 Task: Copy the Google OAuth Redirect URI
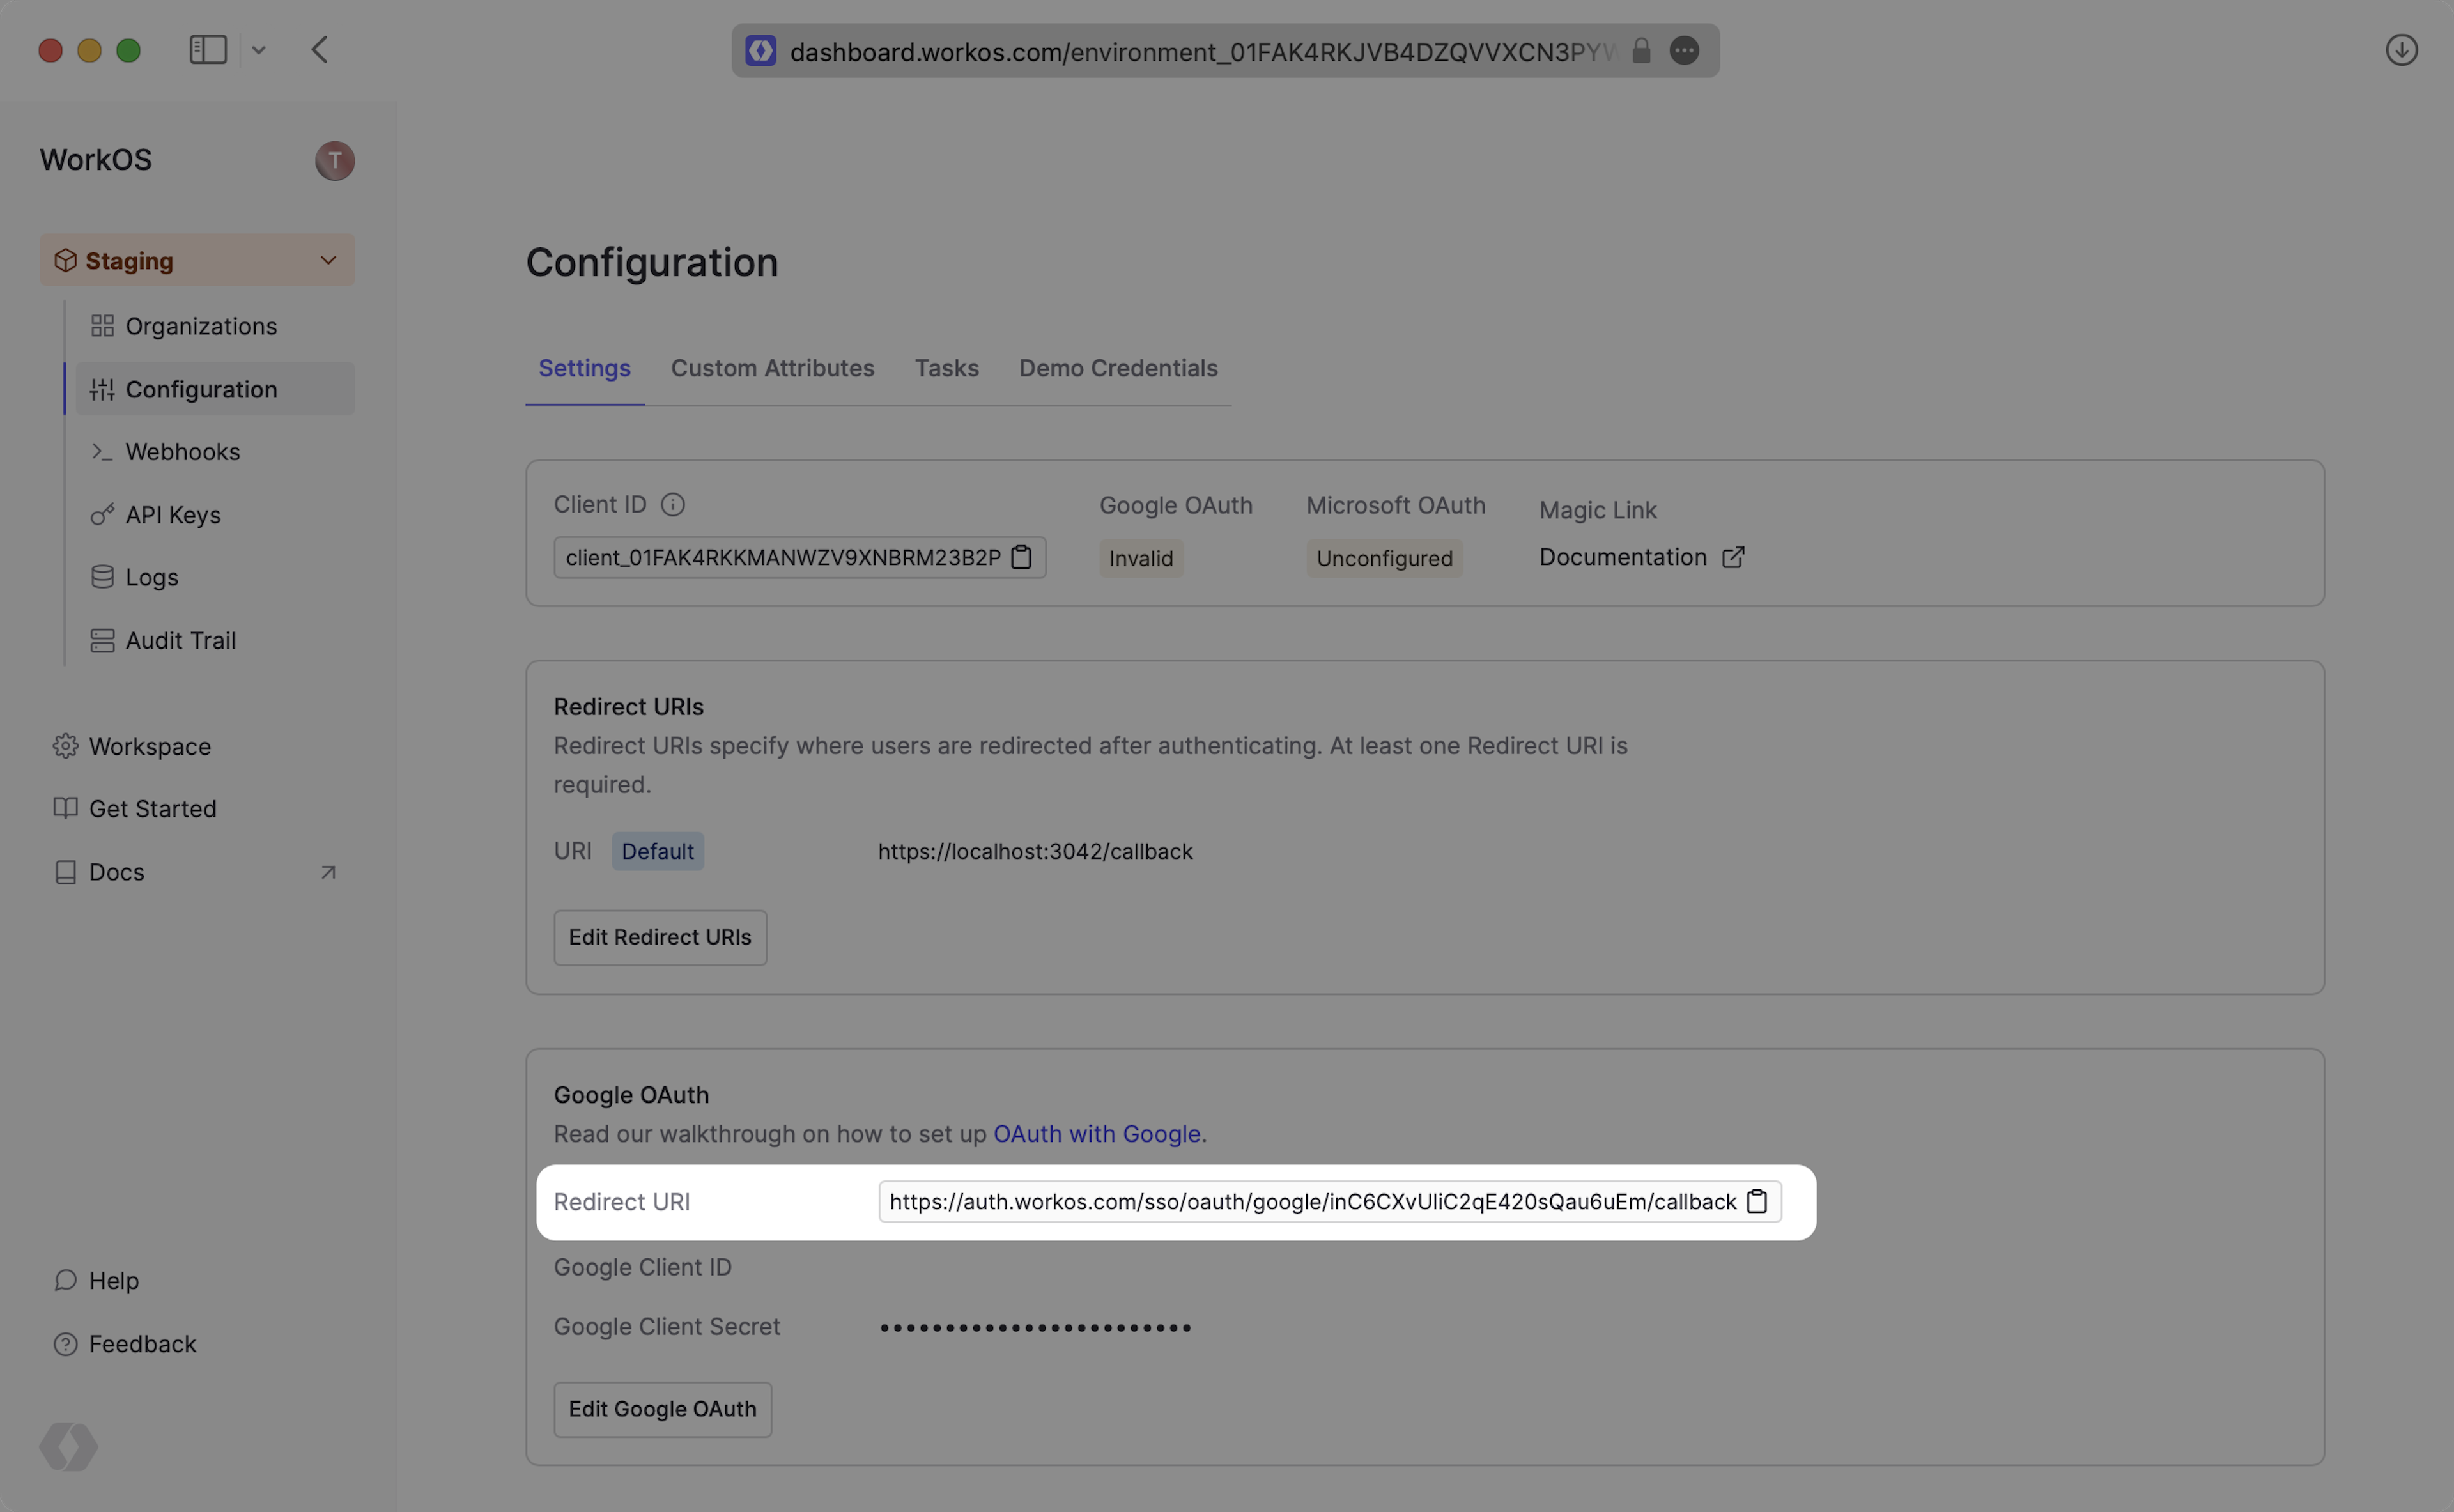click(x=1757, y=1201)
